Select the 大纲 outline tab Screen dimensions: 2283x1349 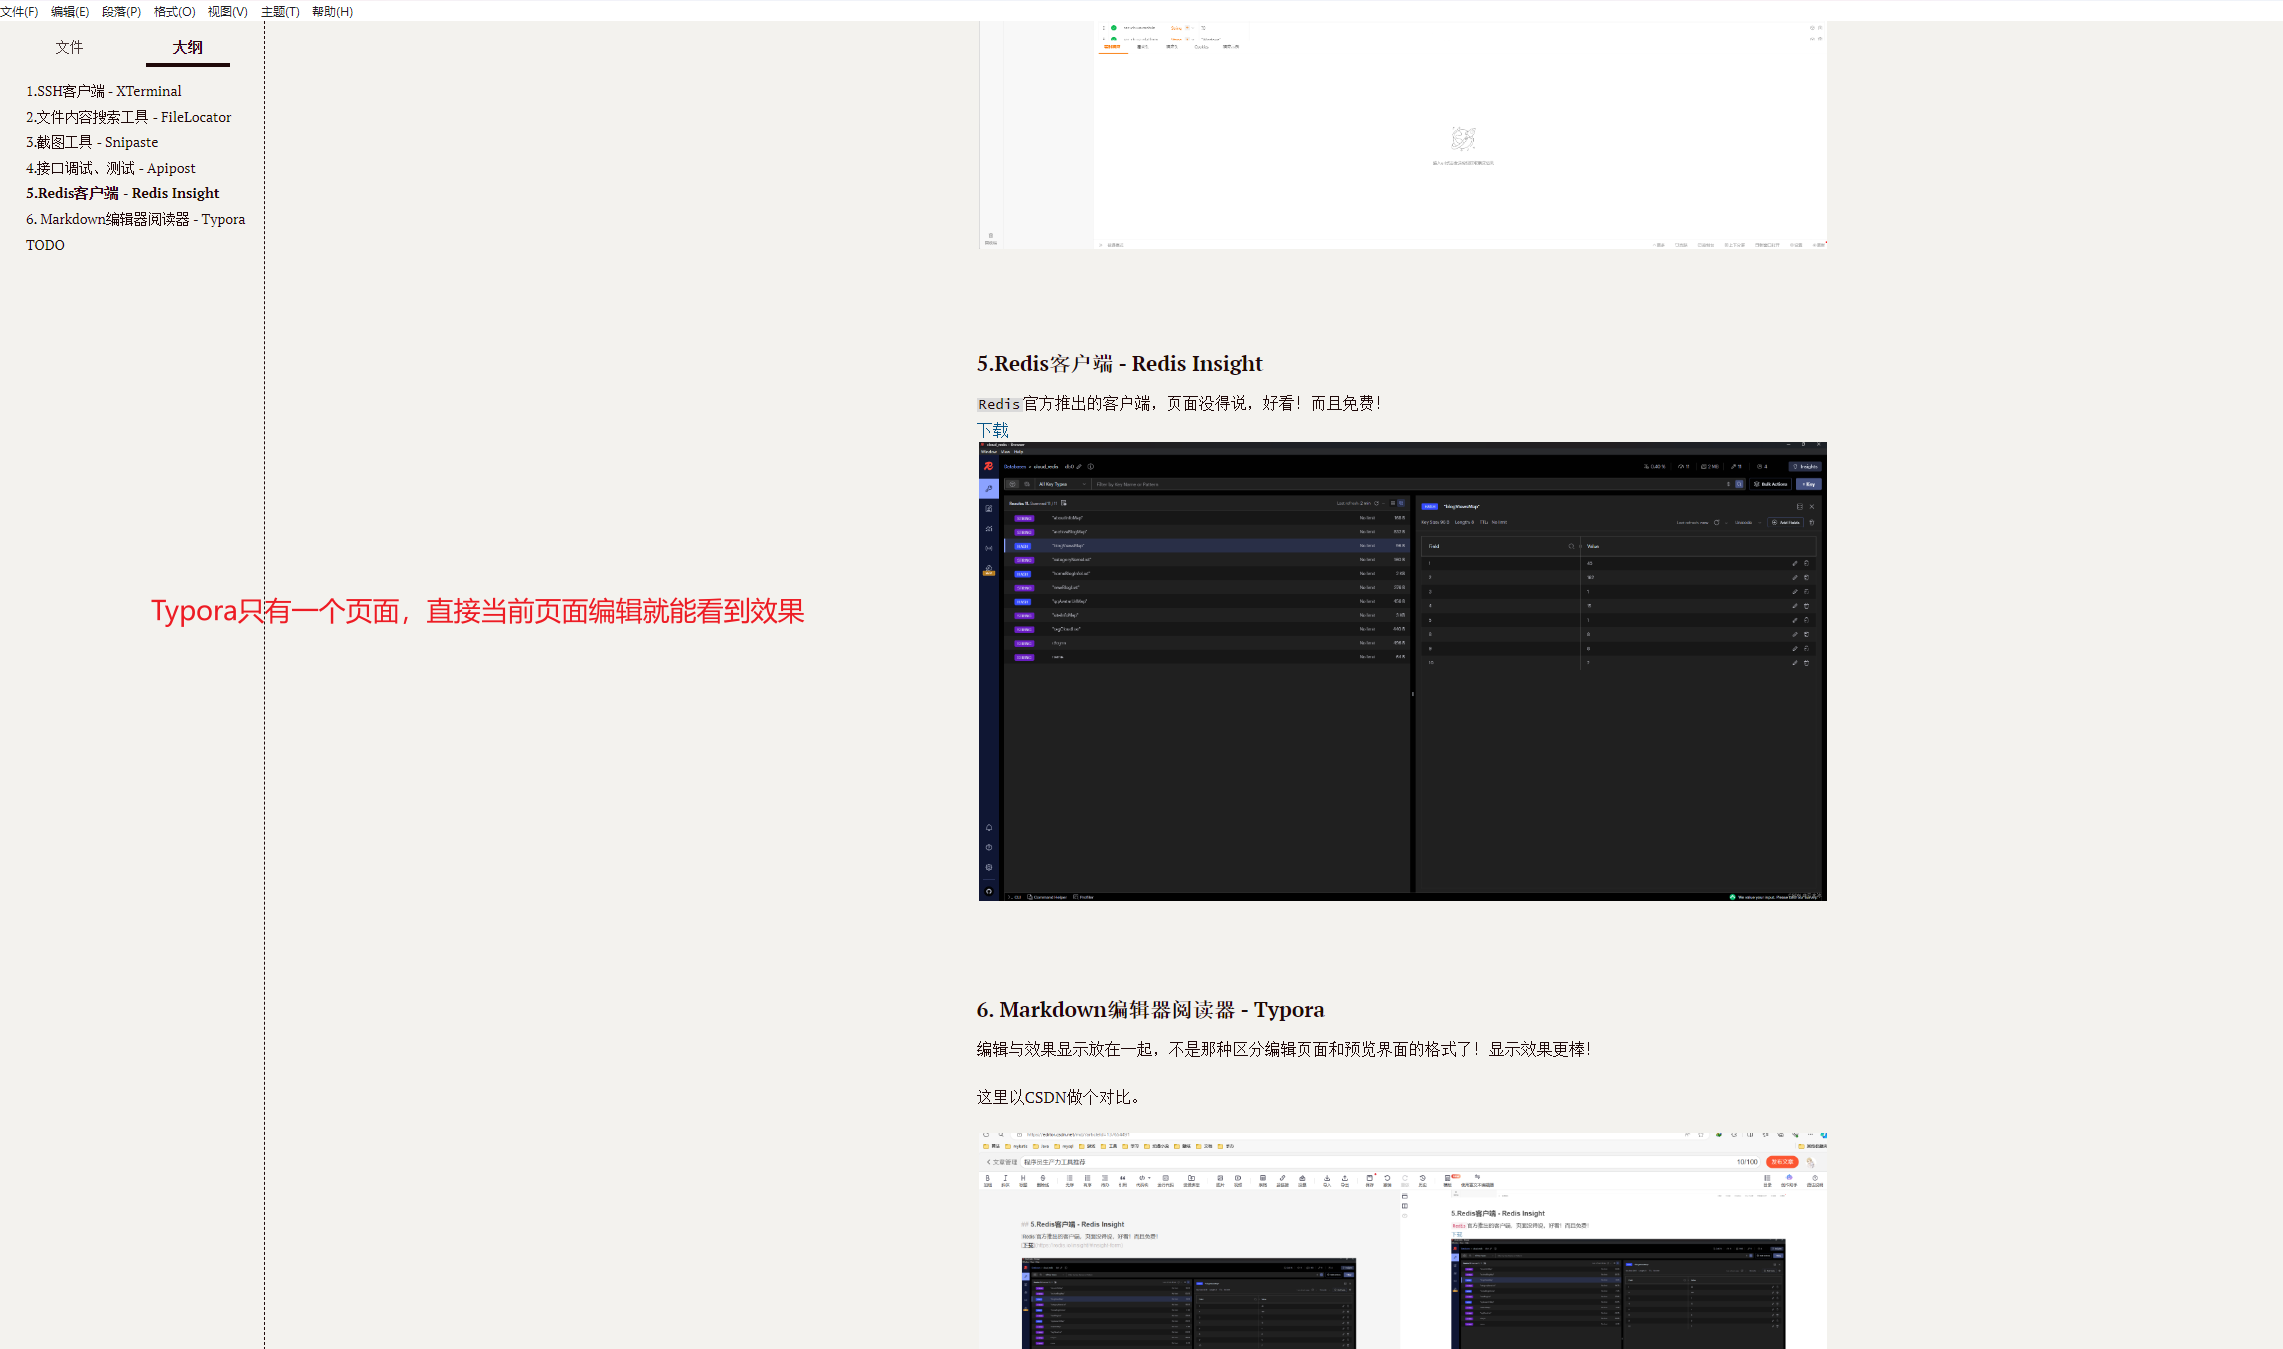pos(188,47)
